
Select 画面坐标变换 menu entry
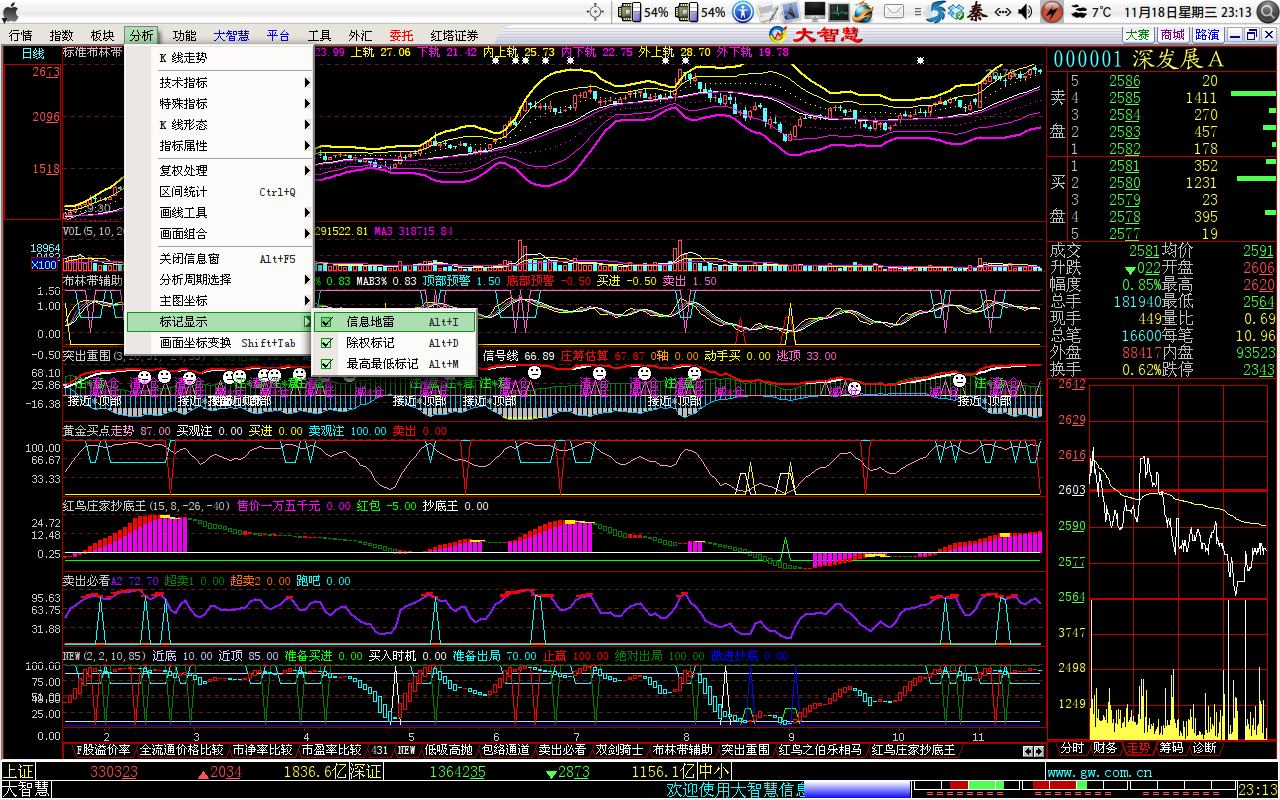point(220,343)
